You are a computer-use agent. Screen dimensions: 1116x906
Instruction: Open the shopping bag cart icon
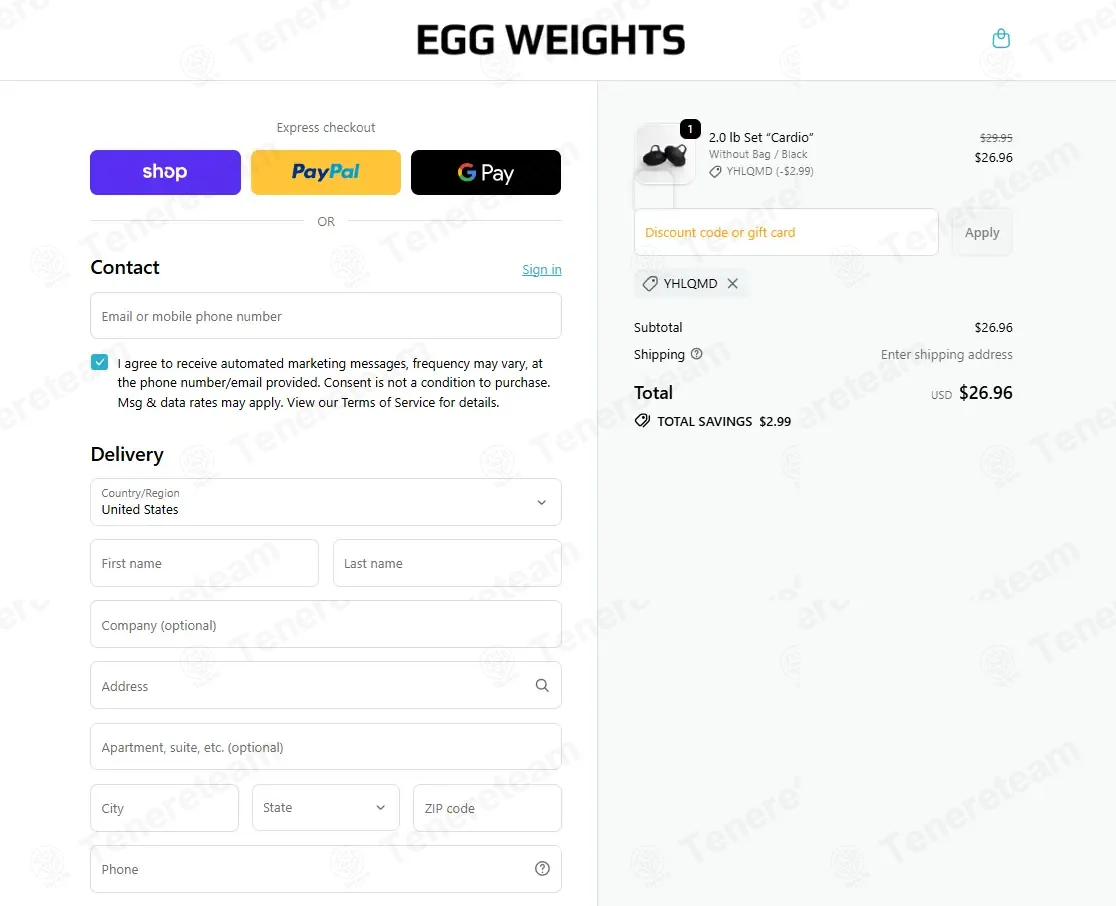[1001, 39]
